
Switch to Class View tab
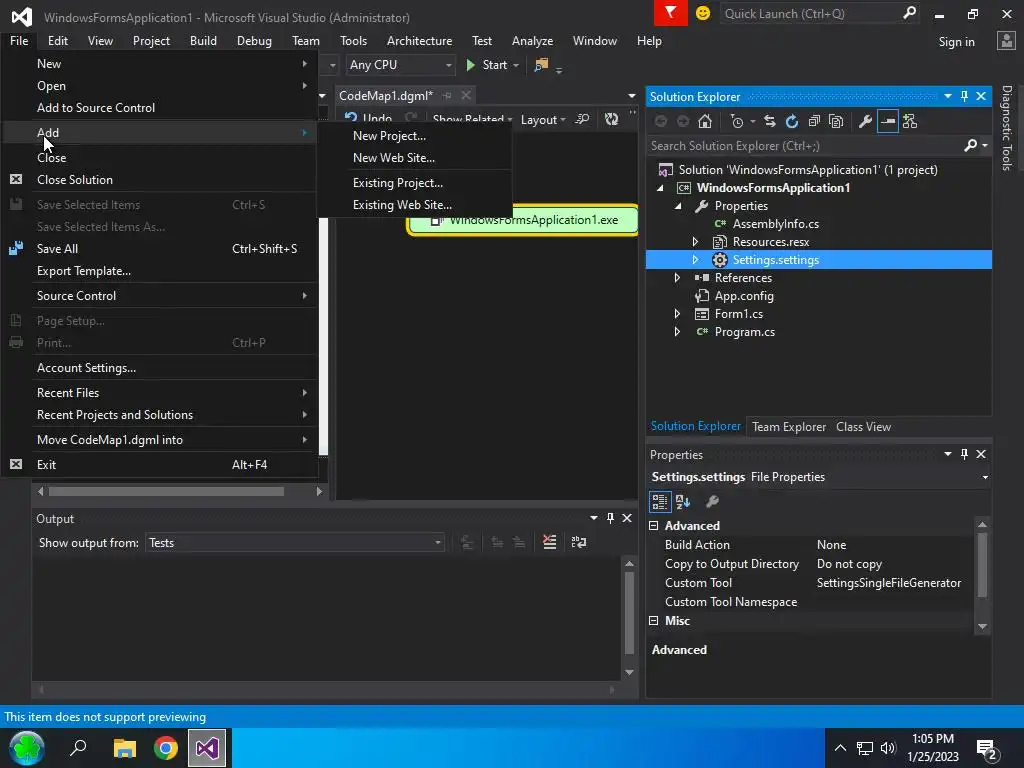tap(863, 426)
